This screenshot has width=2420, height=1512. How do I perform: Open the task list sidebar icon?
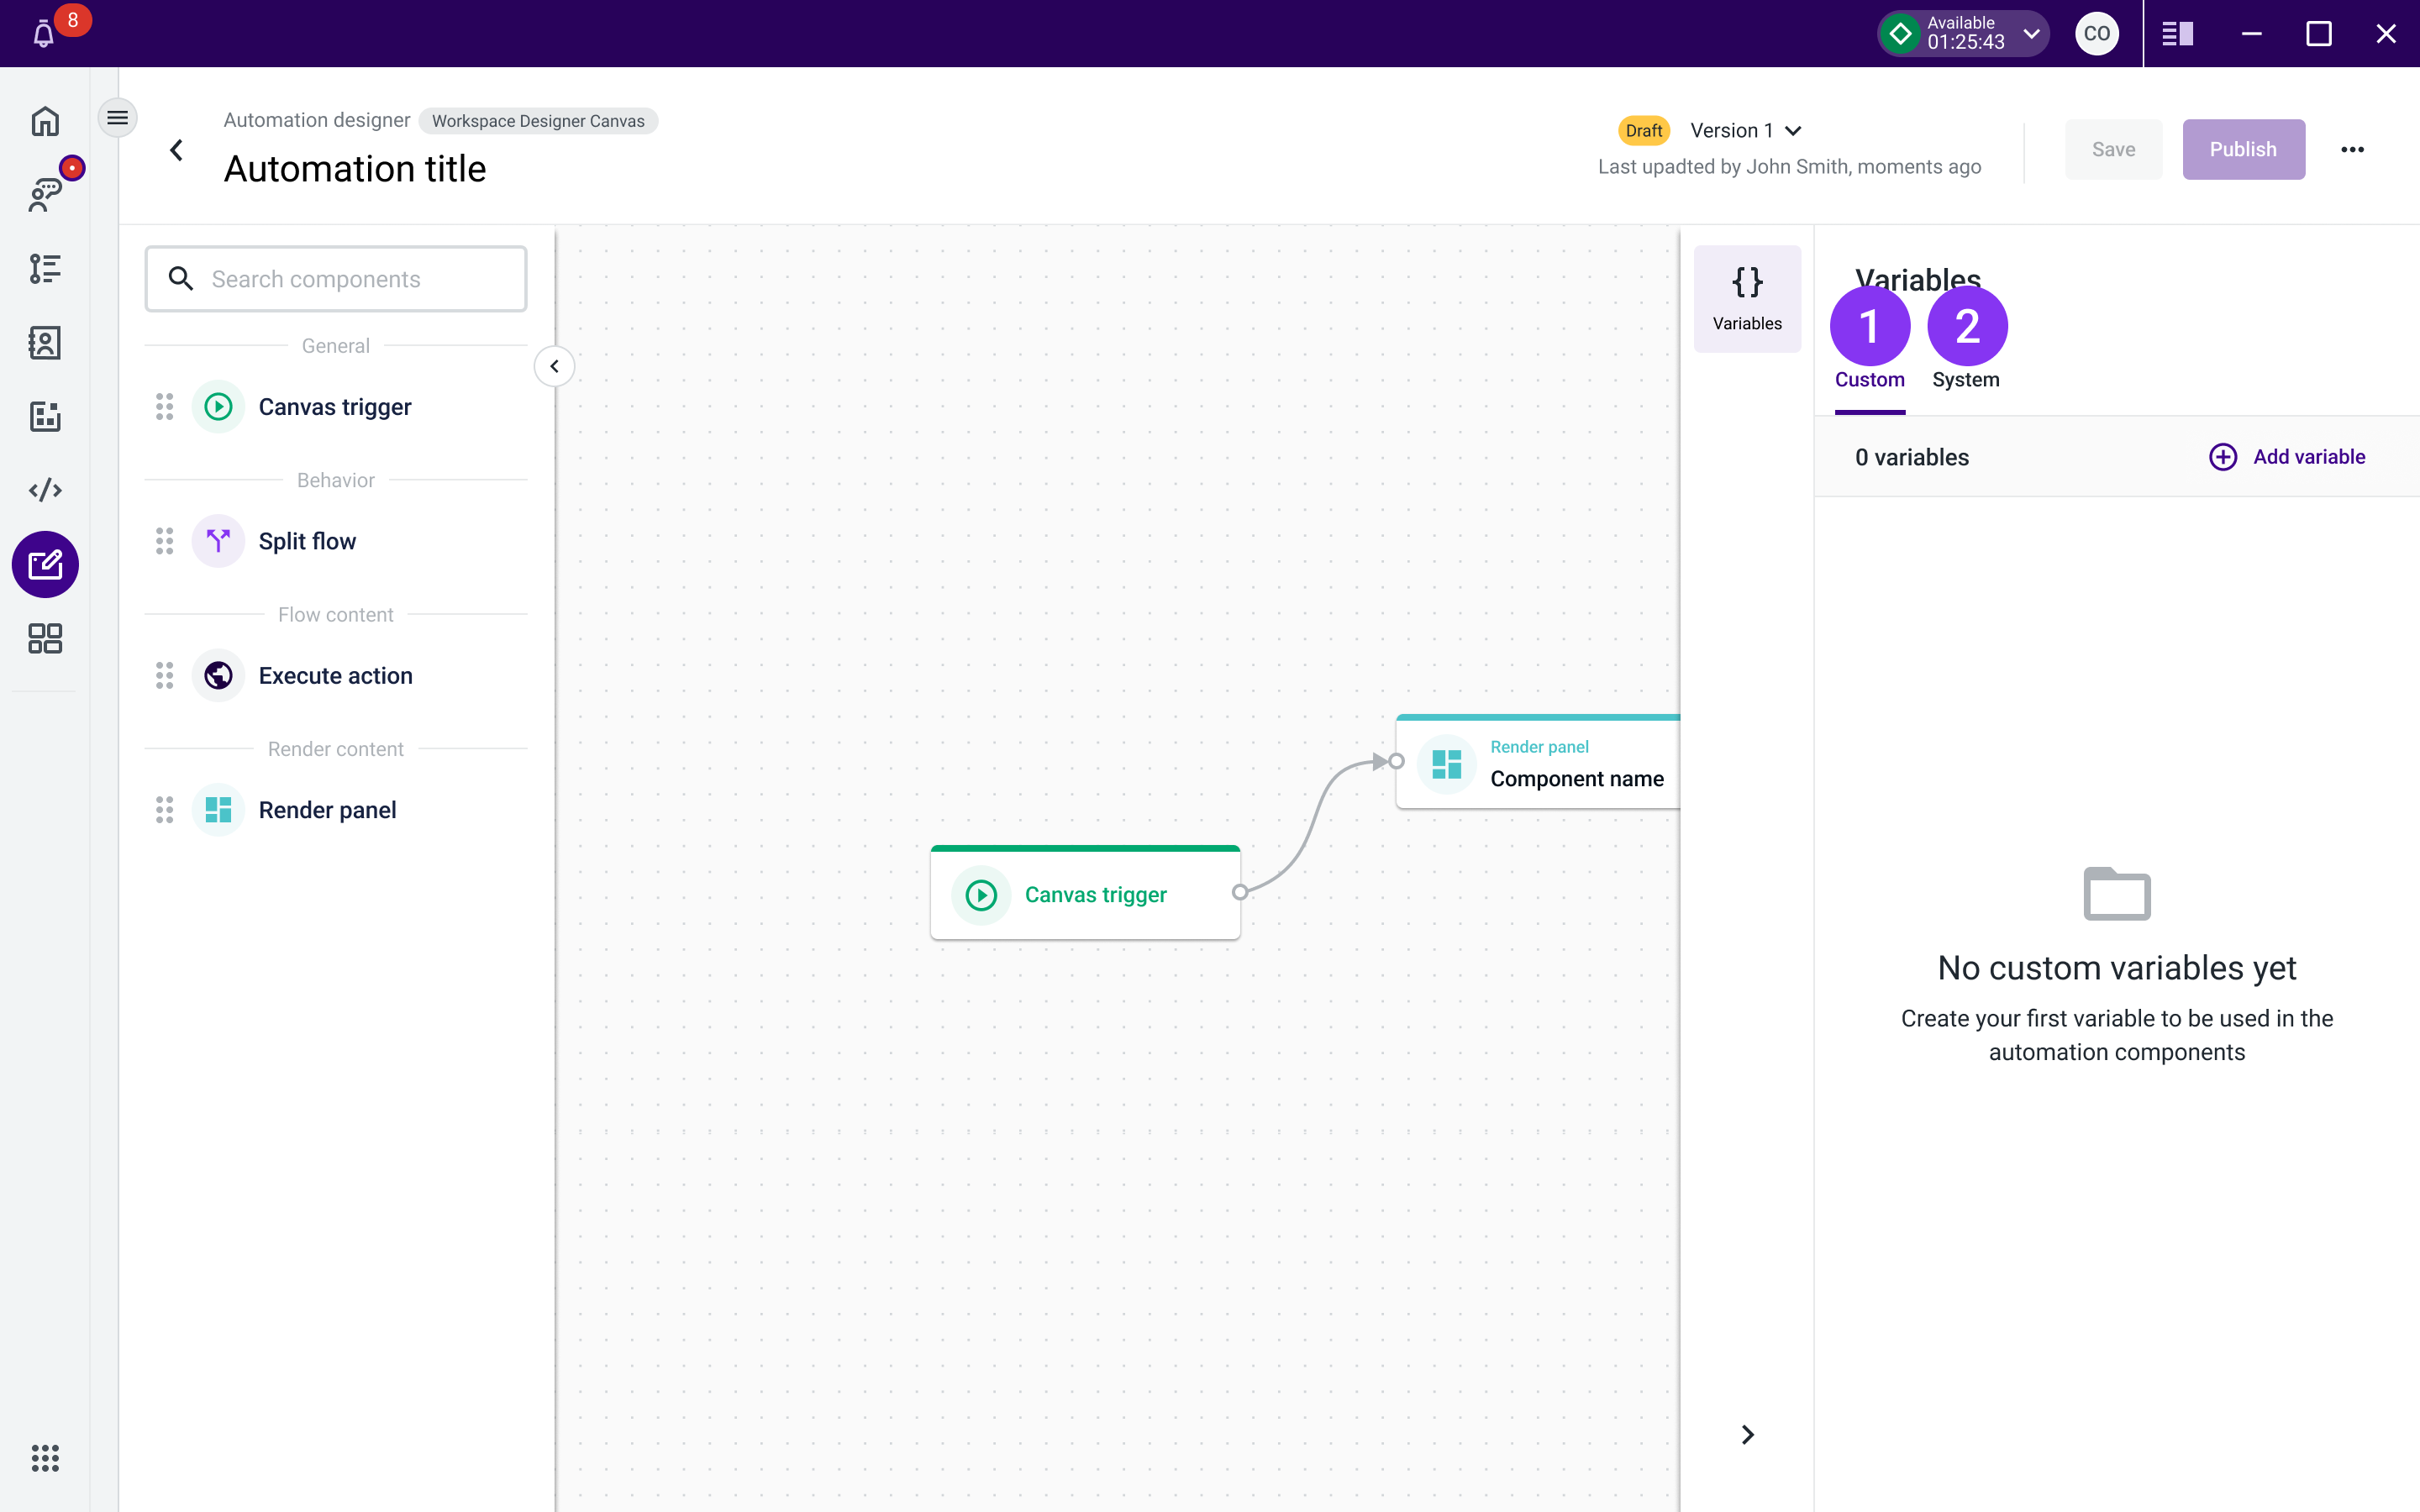[x=45, y=268]
